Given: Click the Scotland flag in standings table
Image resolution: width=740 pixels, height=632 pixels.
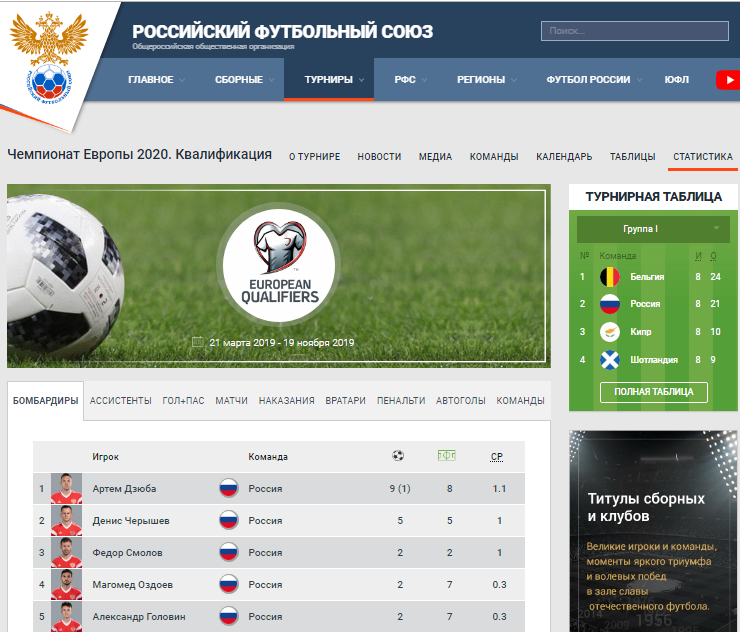Looking at the screenshot, I should [610, 360].
